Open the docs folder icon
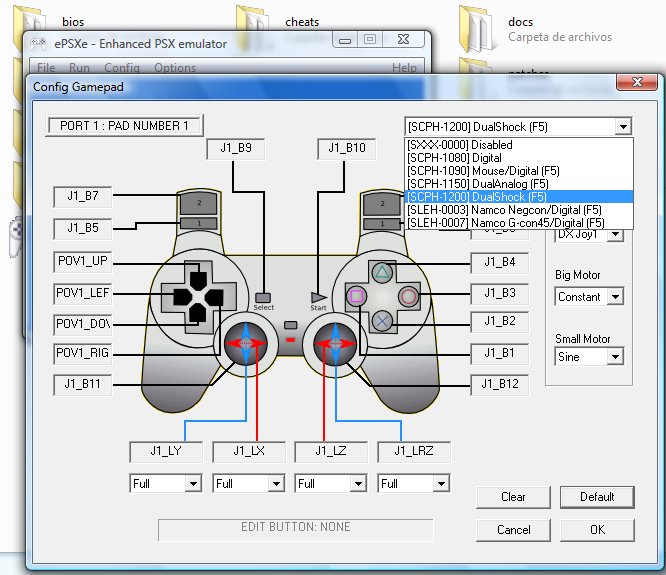666x575 pixels. 478,28
